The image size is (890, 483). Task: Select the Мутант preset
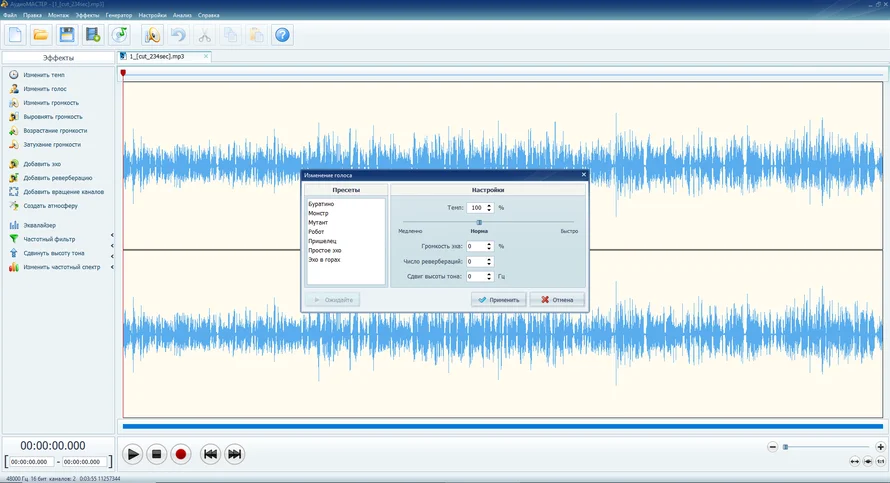[x=318, y=222]
